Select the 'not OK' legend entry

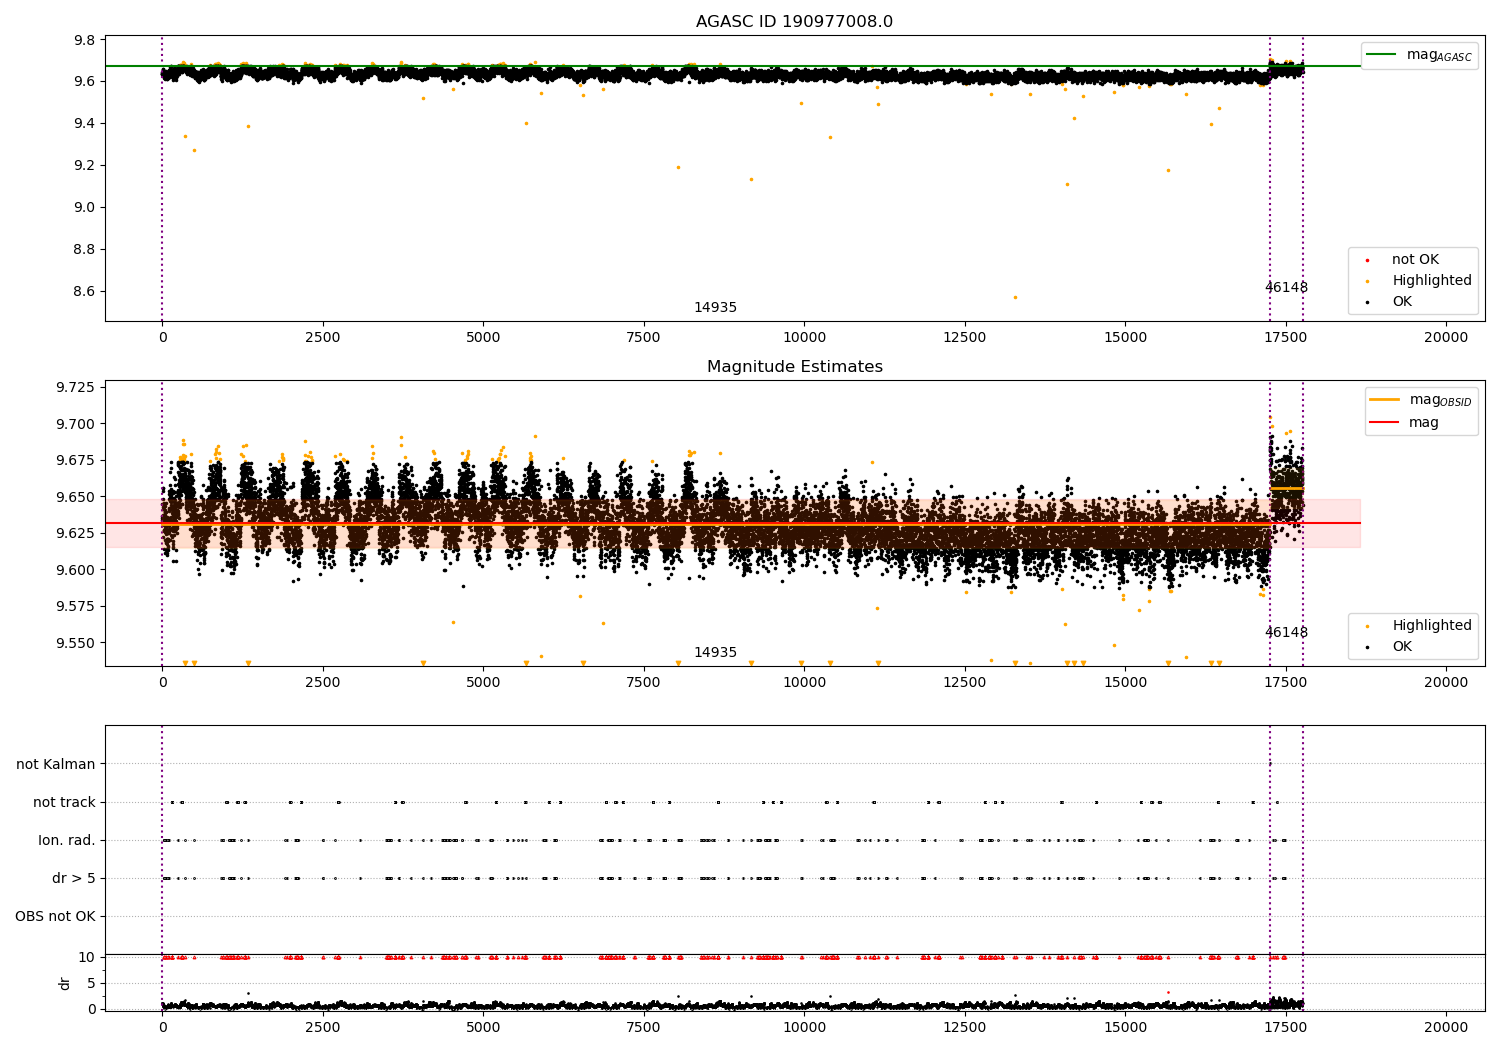1415,260
